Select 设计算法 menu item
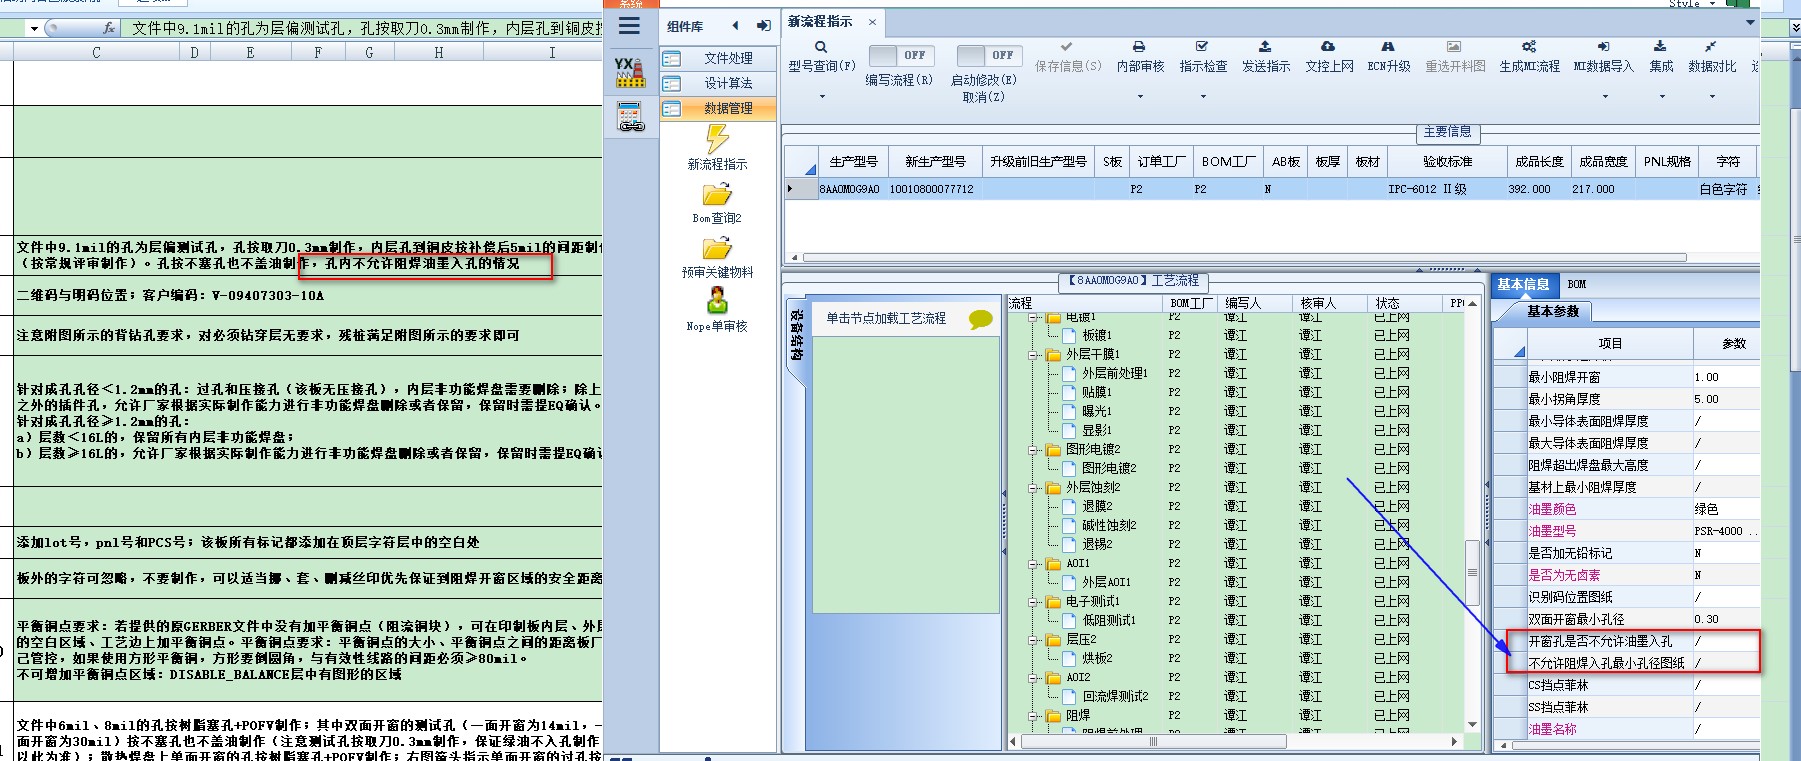The height and width of the screenshot is (761, 1801). coord(716,83)
